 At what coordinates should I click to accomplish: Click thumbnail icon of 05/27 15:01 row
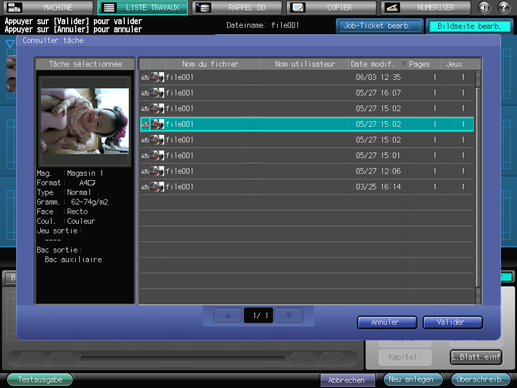[157, 156]
